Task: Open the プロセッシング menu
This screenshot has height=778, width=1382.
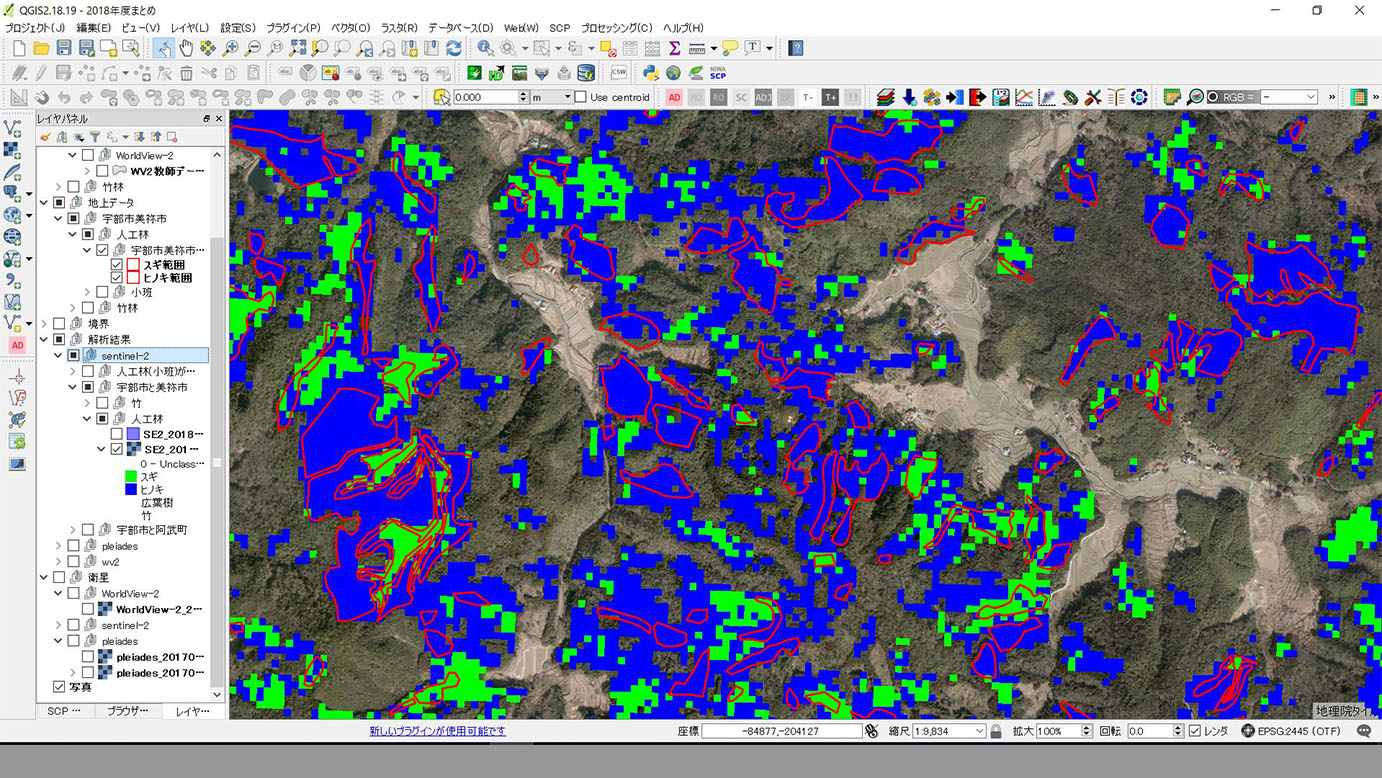Action: pos(616,28)
